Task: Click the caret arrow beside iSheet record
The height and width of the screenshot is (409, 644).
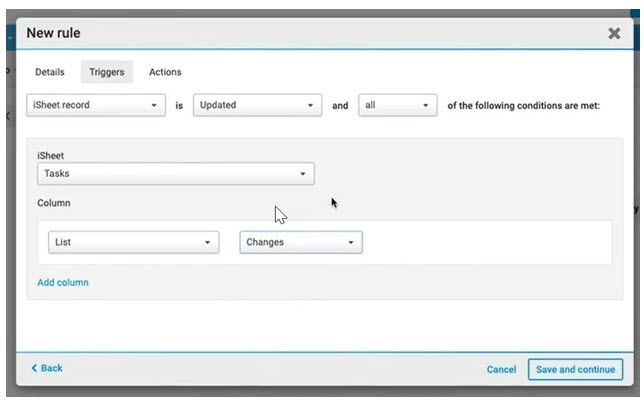Action: point(153,105)
